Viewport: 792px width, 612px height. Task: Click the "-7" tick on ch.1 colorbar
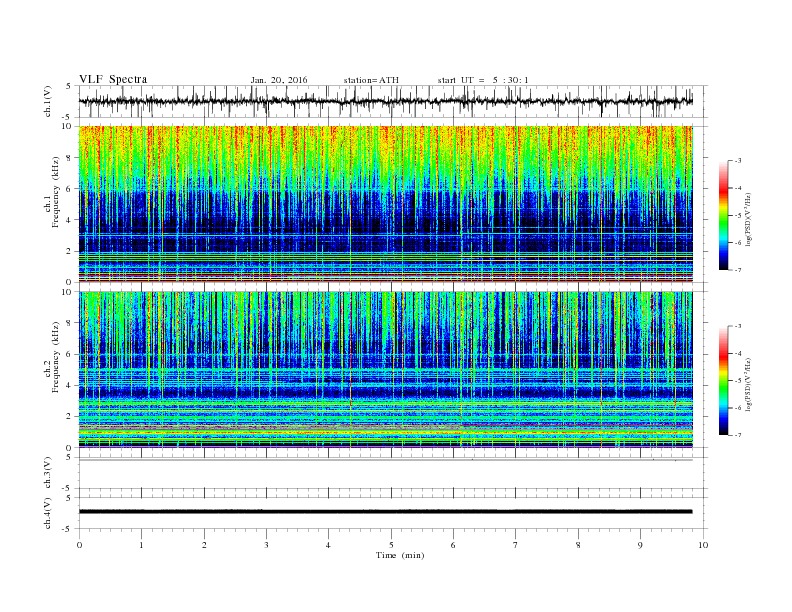tap(737, 270)
